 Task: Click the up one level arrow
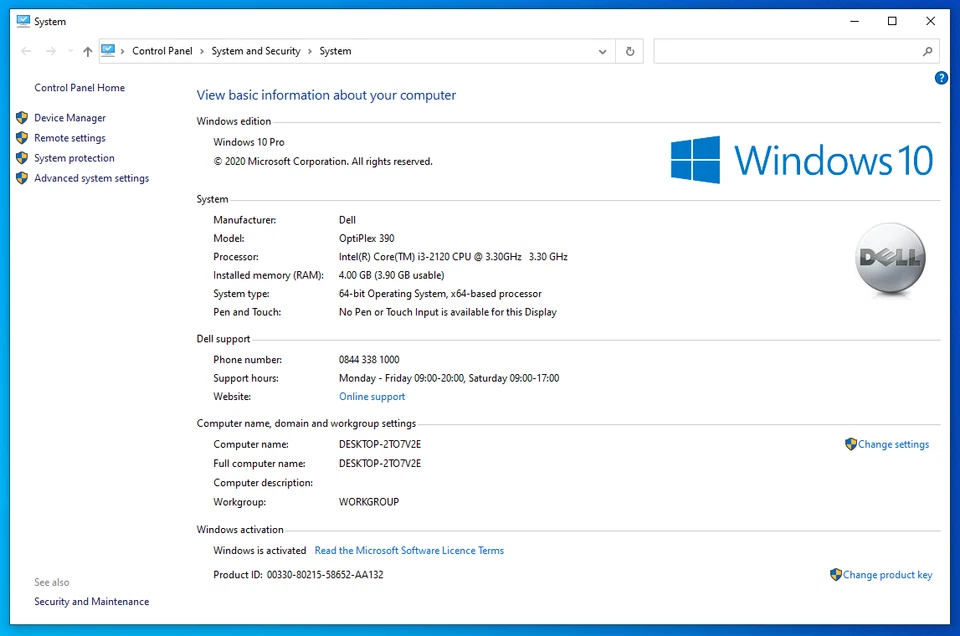point(88,51)
